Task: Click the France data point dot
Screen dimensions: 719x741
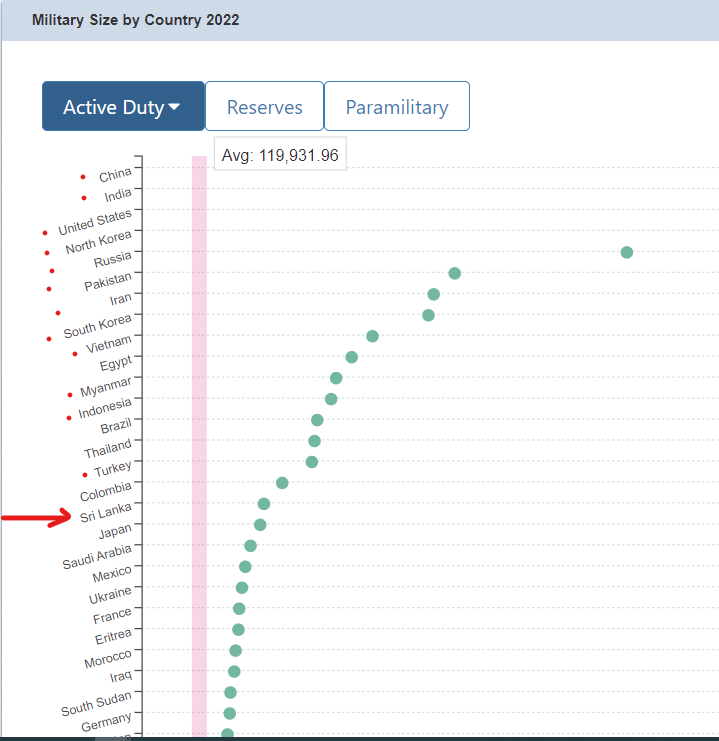Action: click(x=239, y=609)
